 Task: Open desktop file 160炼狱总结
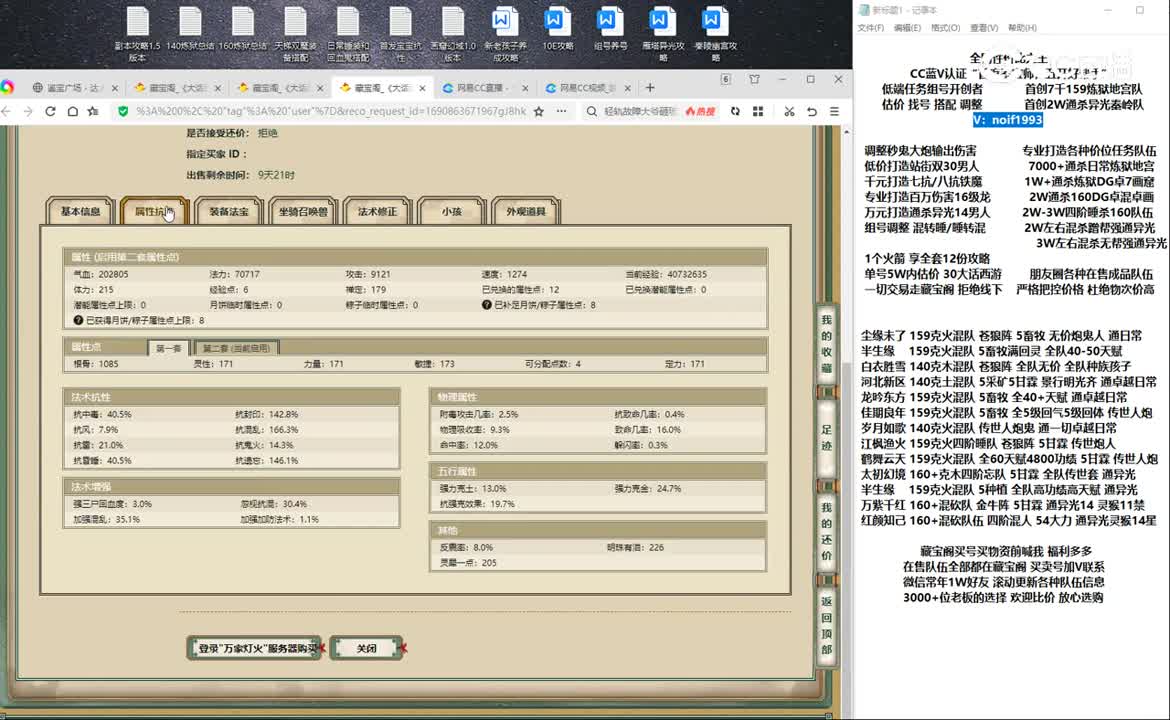(243, 30)
